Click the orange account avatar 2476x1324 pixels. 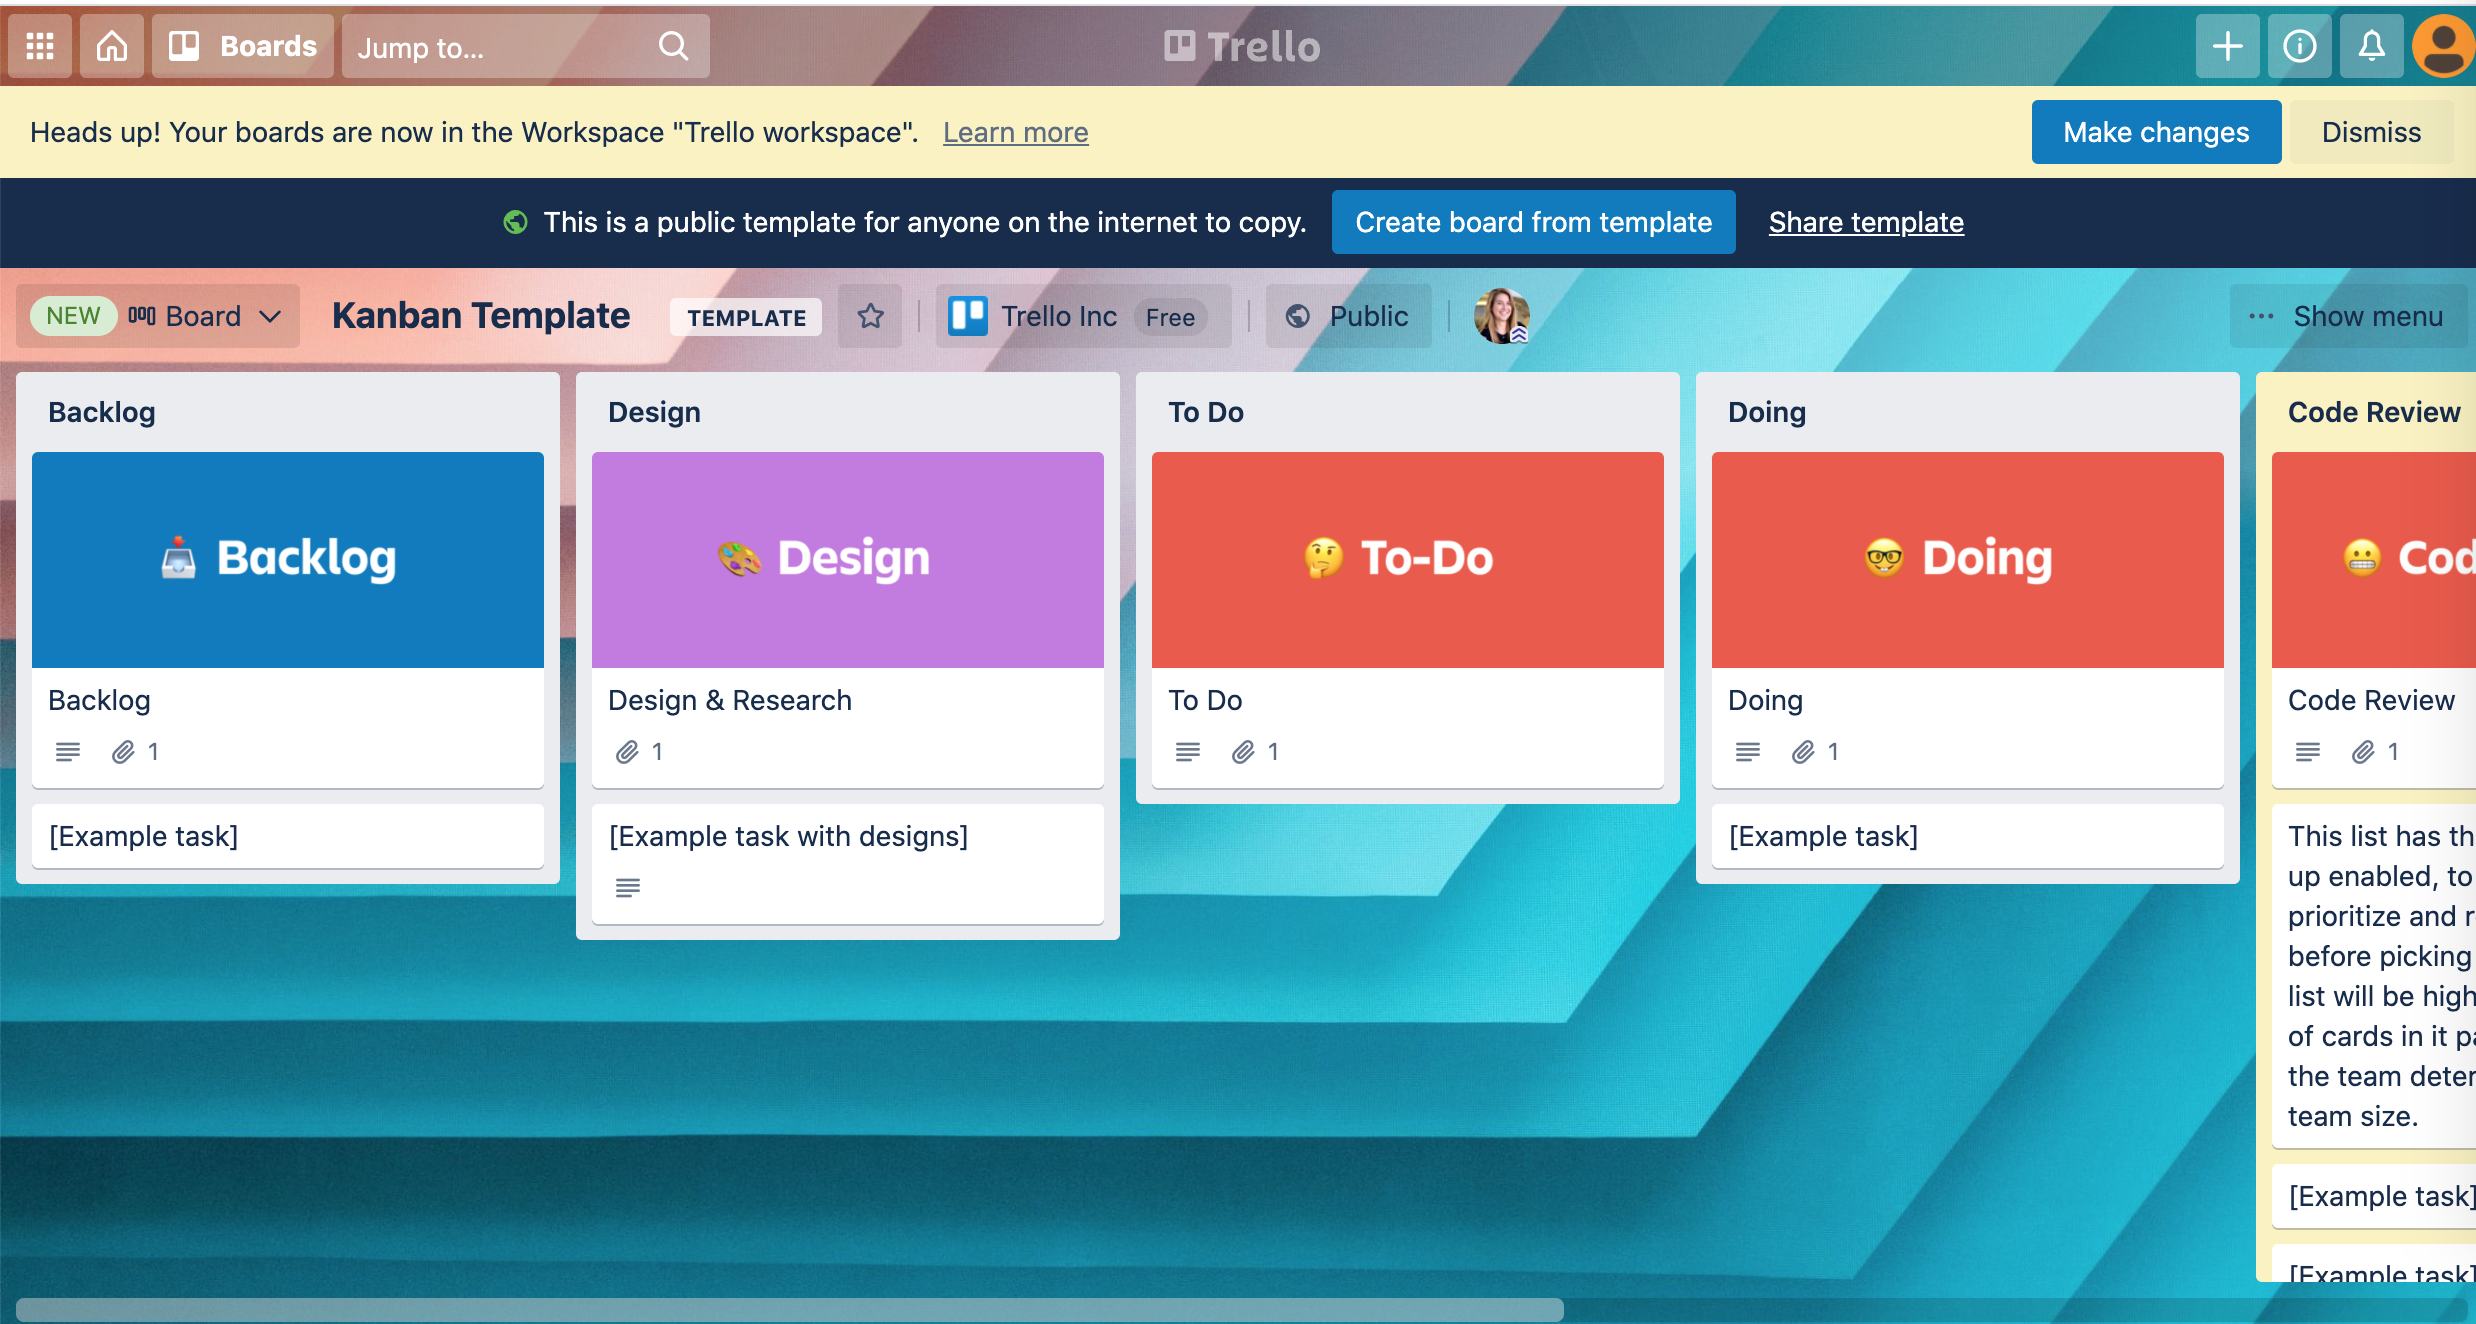(2443, 46)
